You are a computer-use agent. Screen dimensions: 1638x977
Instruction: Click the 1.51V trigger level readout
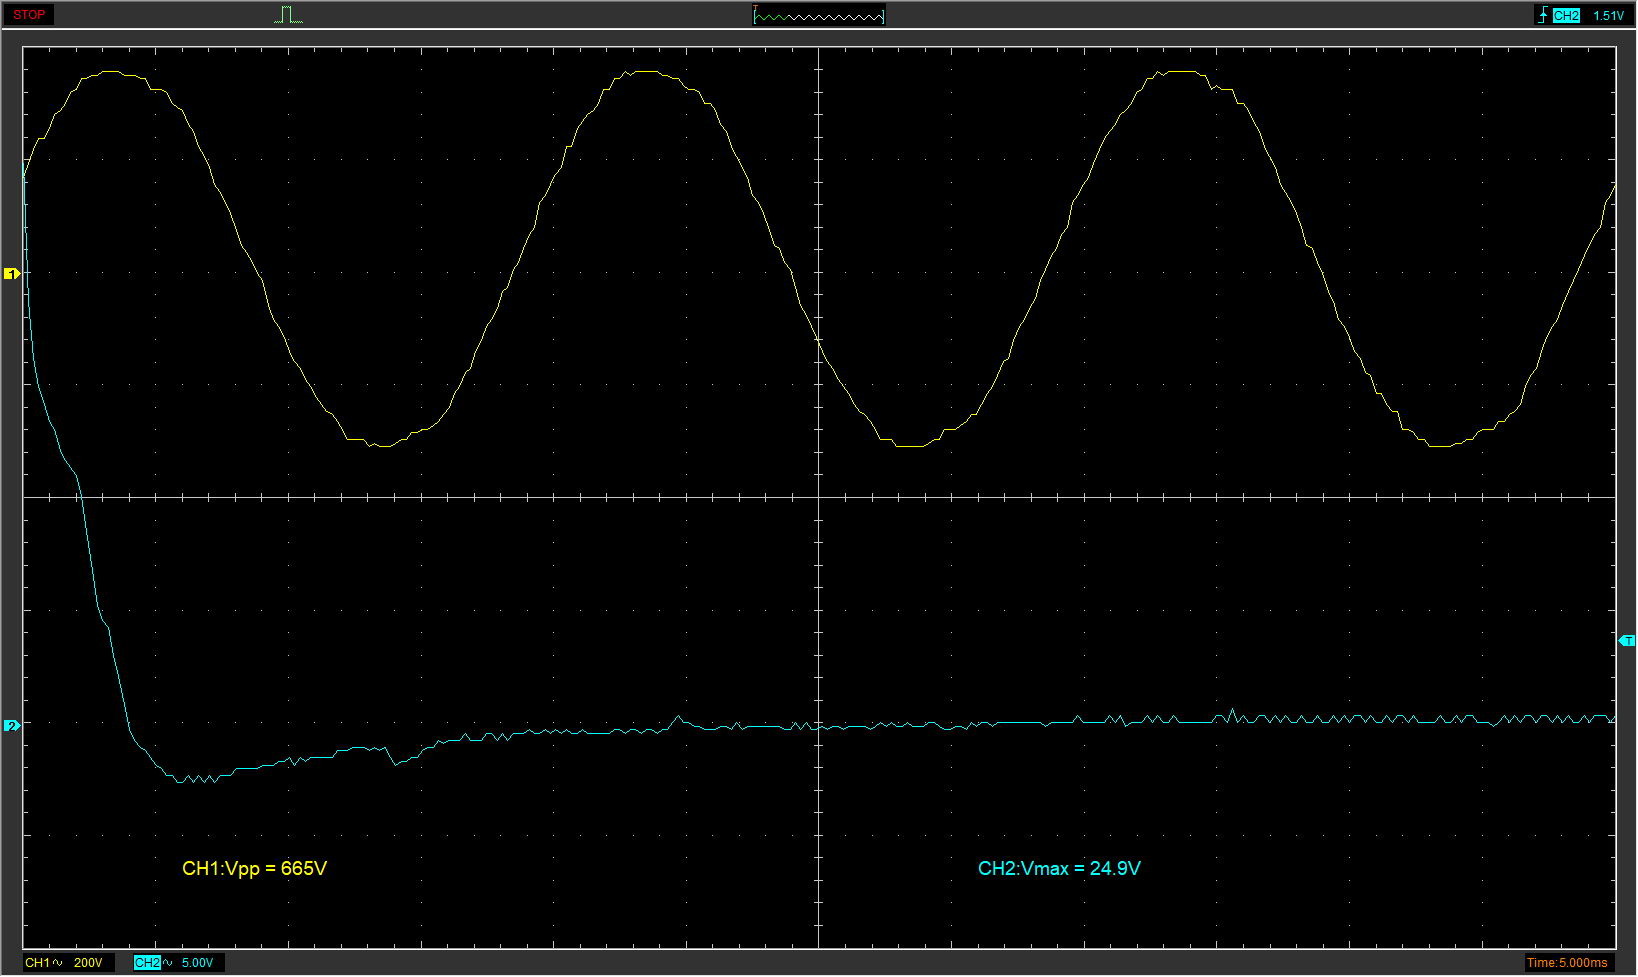1608,15
